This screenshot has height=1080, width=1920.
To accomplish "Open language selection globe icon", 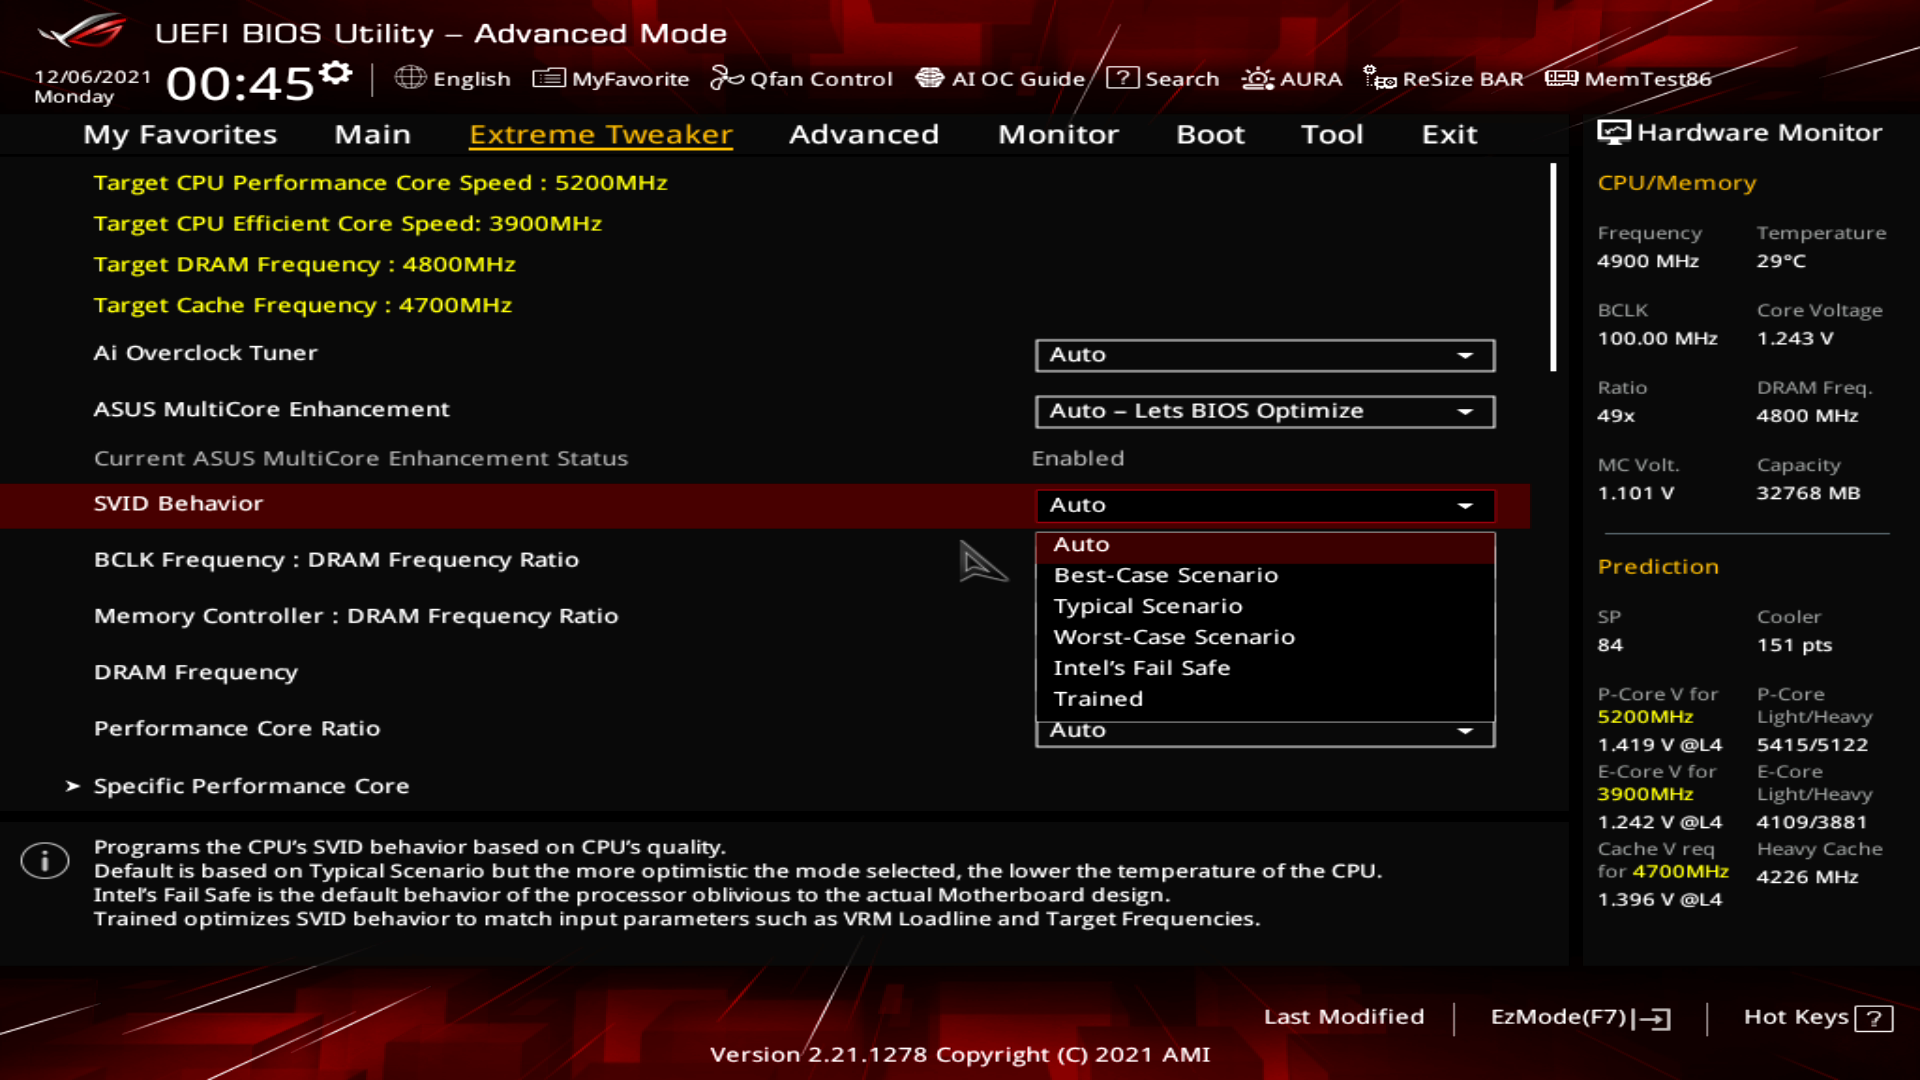I will [x=410, y=78].
